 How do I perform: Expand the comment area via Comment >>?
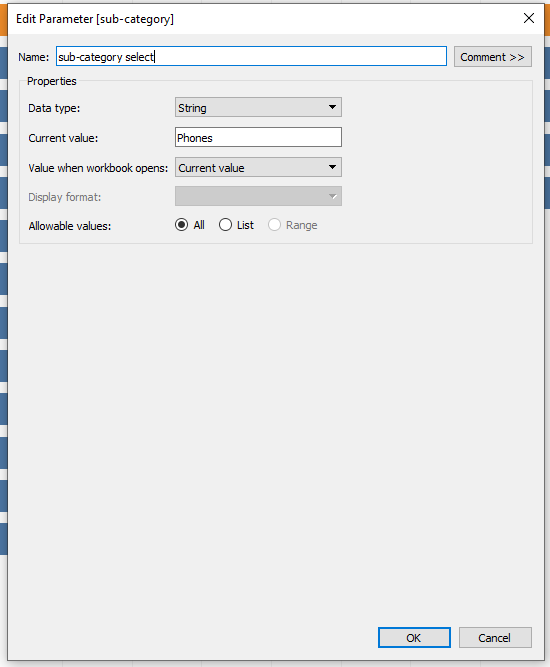tap(493, 57)
